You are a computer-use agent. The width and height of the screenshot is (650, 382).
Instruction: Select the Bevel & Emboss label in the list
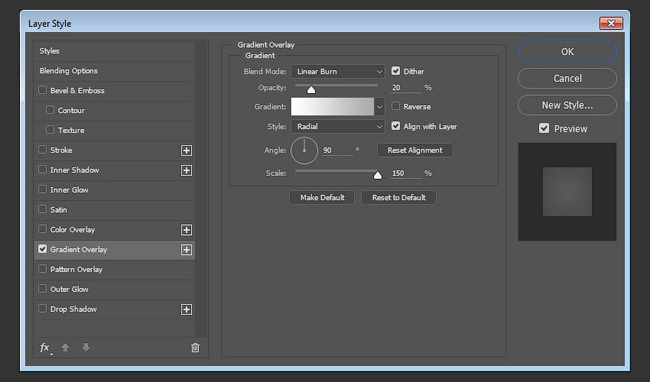(78, 90)
